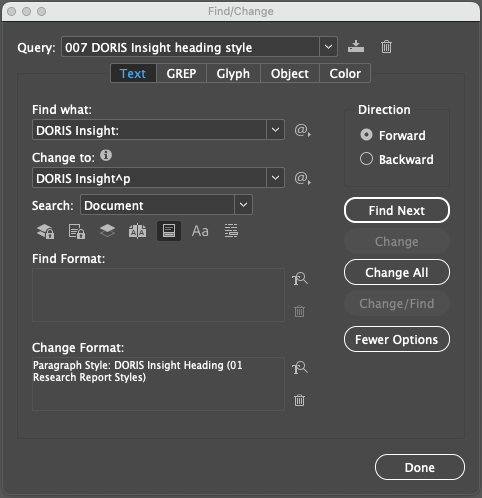Switch to the GREP tab
Screen dimensions: 482x498
181,73
